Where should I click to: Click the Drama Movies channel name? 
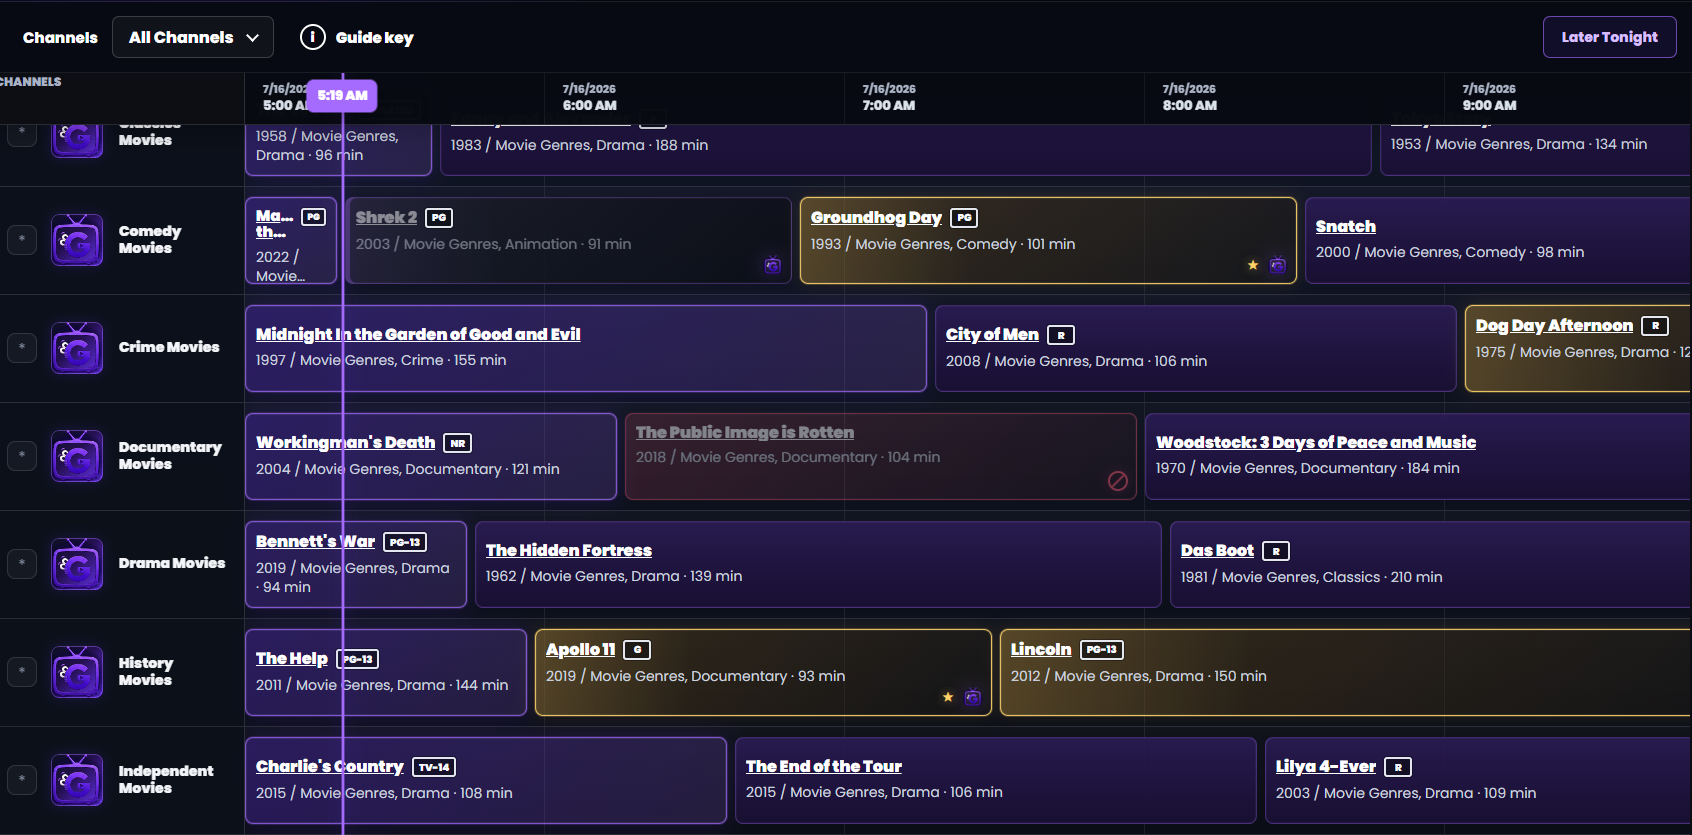coord(172,563)
